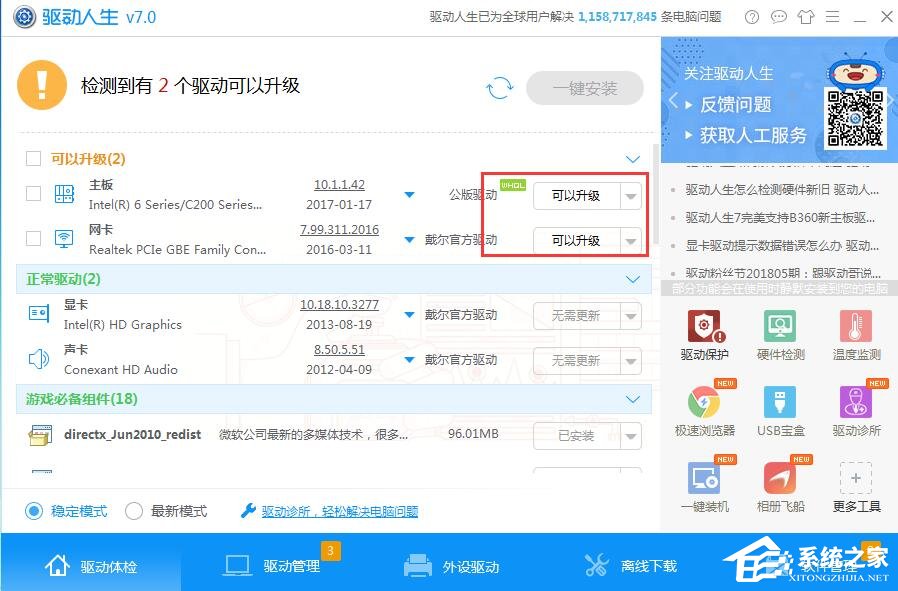898x591 pixels.
Task: Click the refresh scan icon
Action: tap(499, 88)
